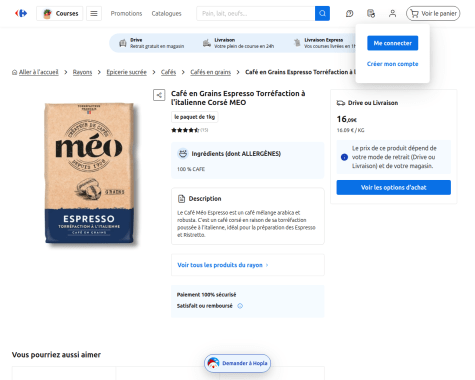Click the Méo espresso product image

click(90, 173)
